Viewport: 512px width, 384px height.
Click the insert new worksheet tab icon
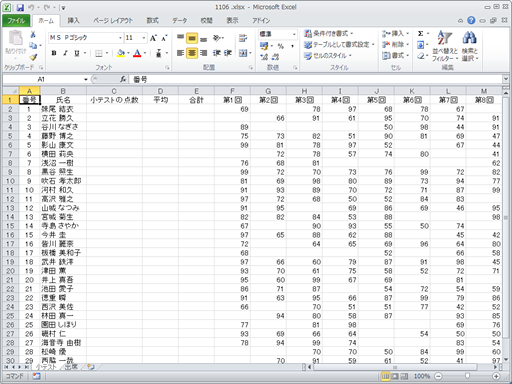coord(91,367)
